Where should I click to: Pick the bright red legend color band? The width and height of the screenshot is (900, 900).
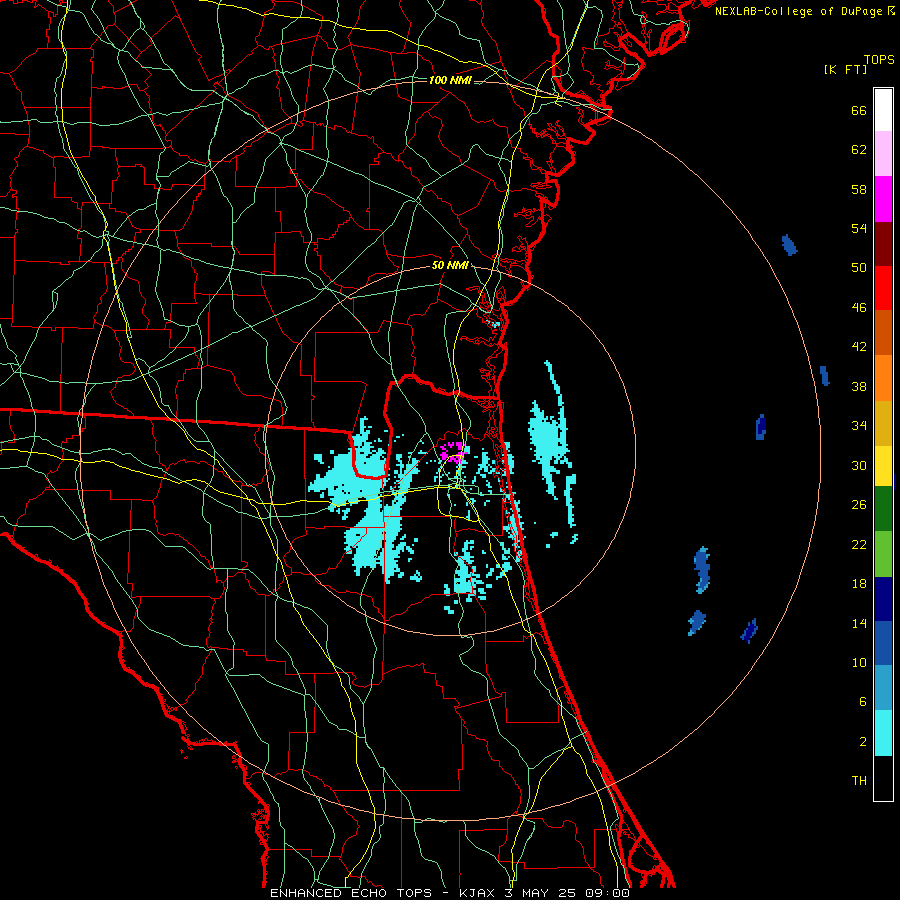883,288
